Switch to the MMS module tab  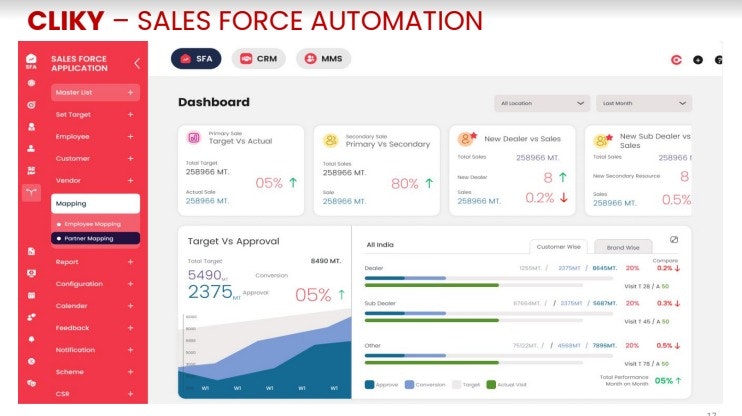(x=324, y=59)
